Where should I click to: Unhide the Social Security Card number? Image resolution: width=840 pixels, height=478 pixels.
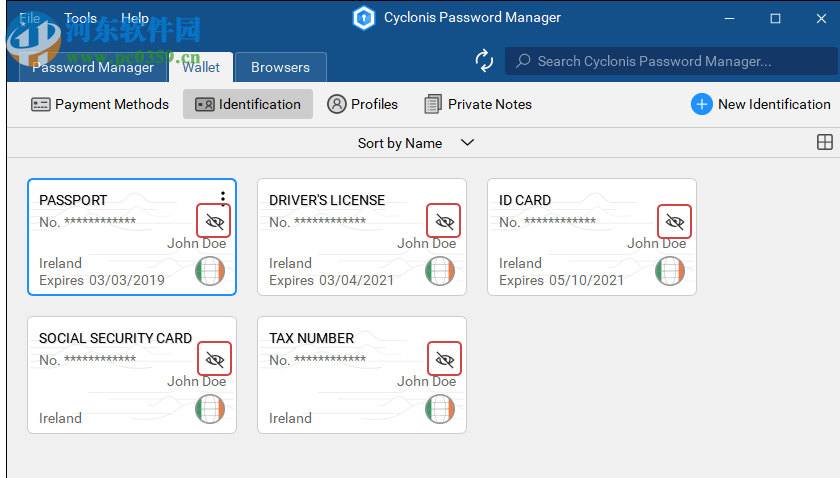coord(214,359)
